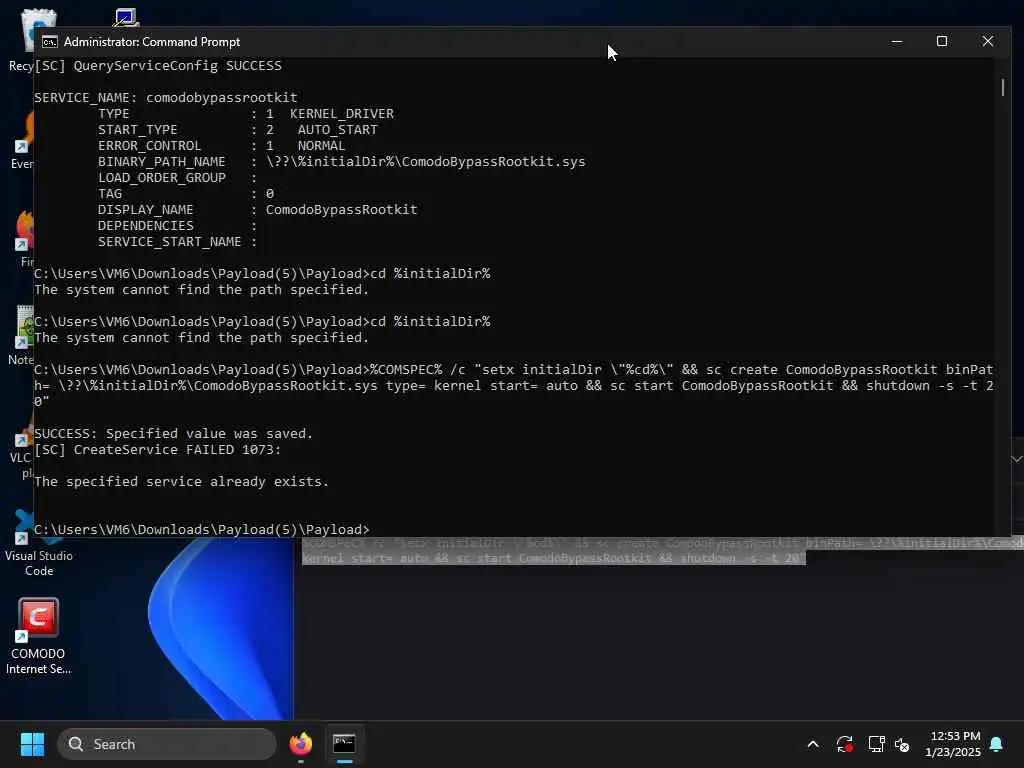Click 'The specified service already exists.'
The height and width of the screenshot is (768, 1024).
tap(182, 481)
